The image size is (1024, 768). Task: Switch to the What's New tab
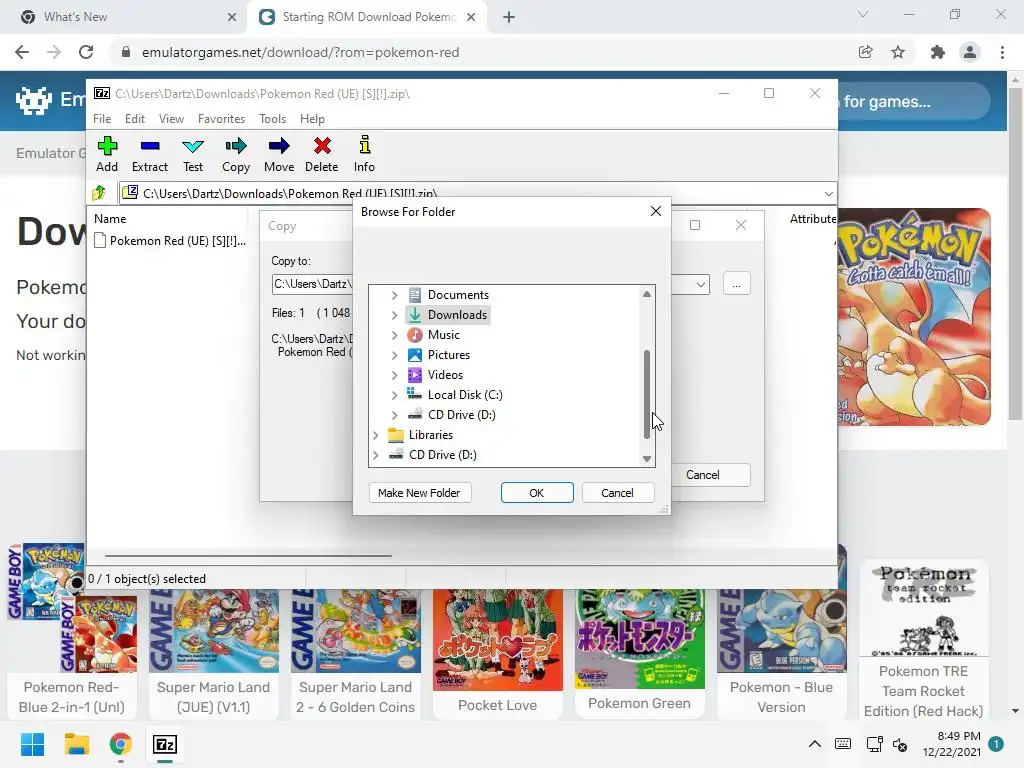pos(124,17)
